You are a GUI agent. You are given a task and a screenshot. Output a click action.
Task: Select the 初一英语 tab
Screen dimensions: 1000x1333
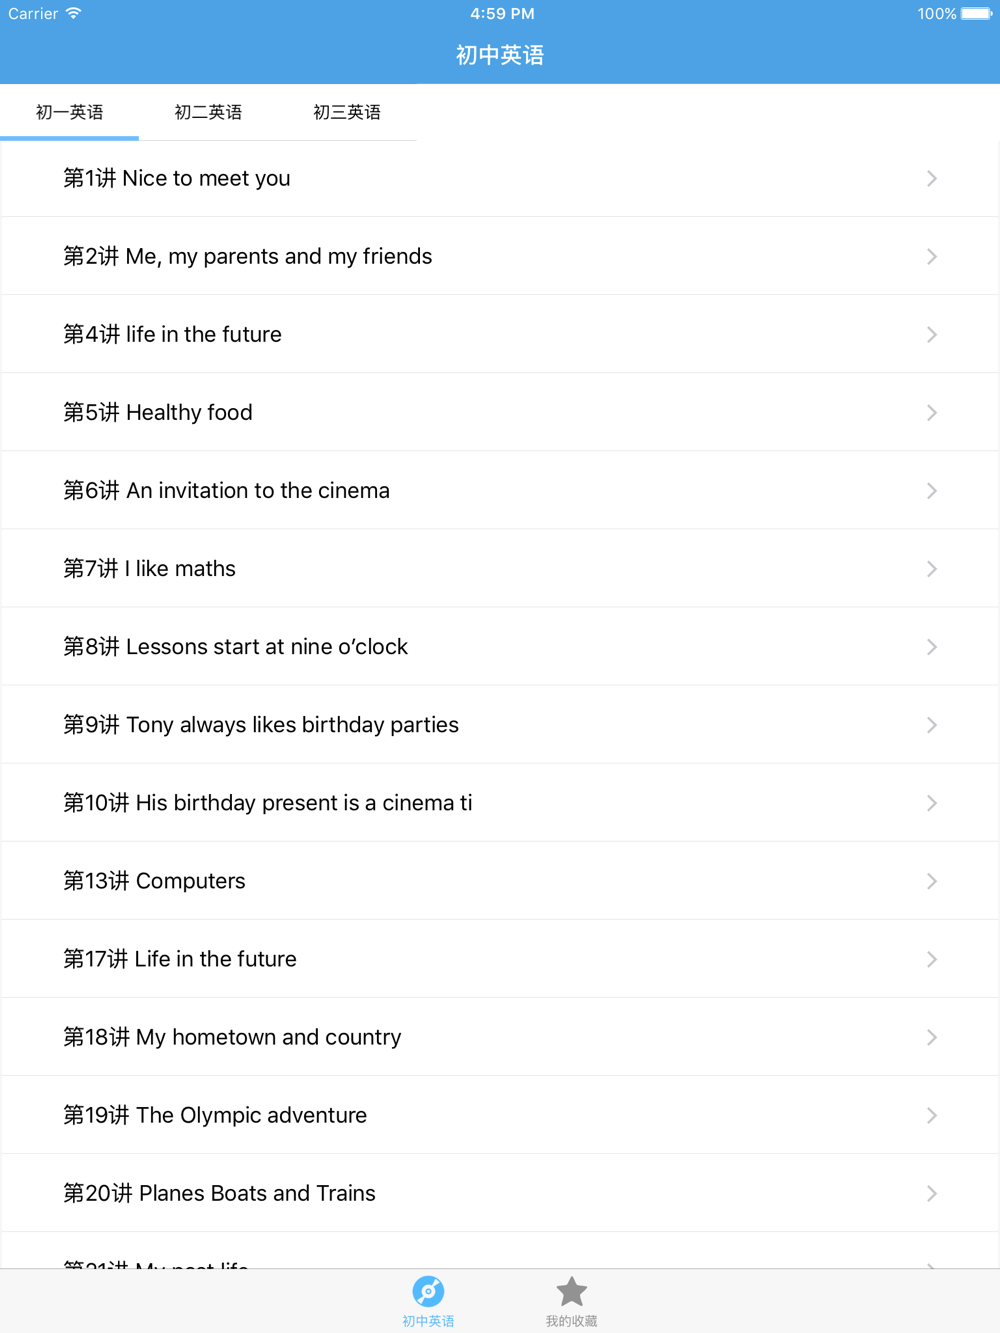(x=69, y=112)
